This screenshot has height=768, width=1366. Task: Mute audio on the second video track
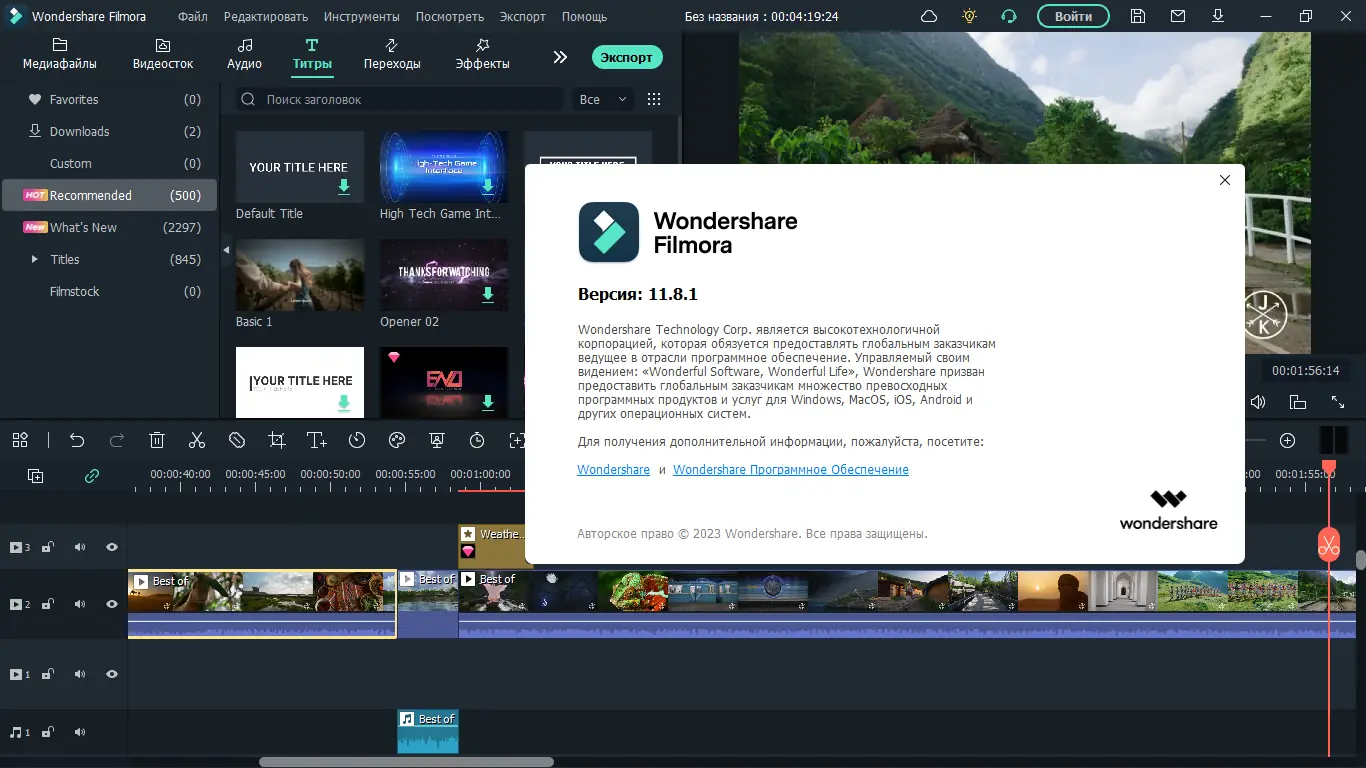tap(79, 604)
